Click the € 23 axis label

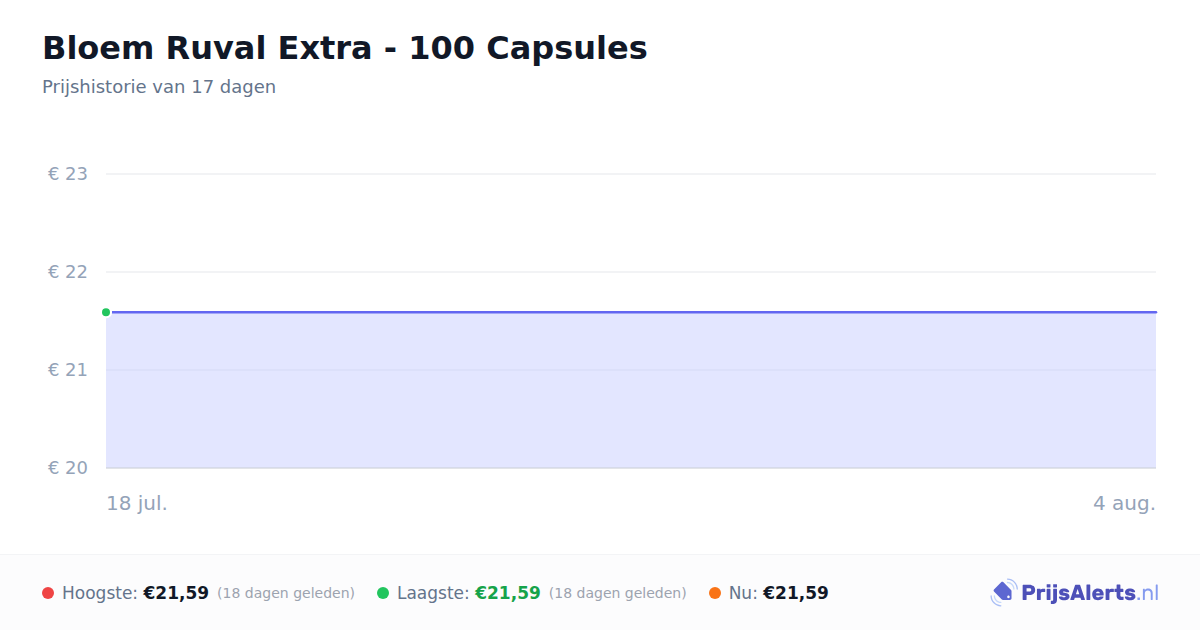coord(68,174)
